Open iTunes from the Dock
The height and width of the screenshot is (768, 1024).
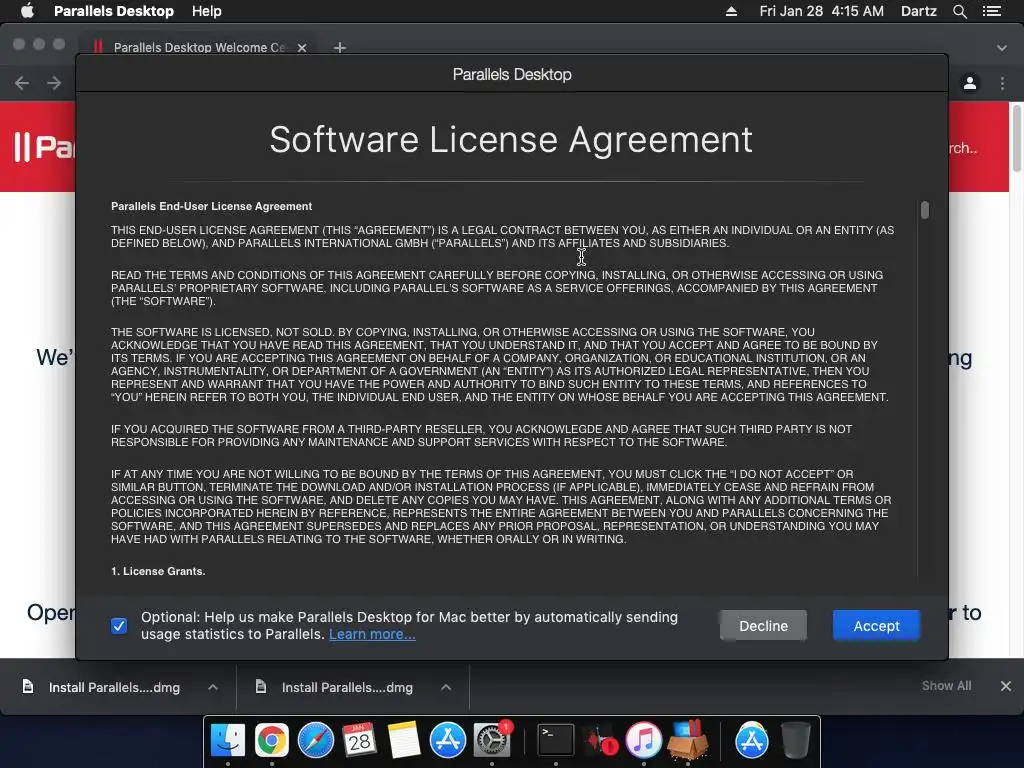pyautogui.click(x=644, y=740)
